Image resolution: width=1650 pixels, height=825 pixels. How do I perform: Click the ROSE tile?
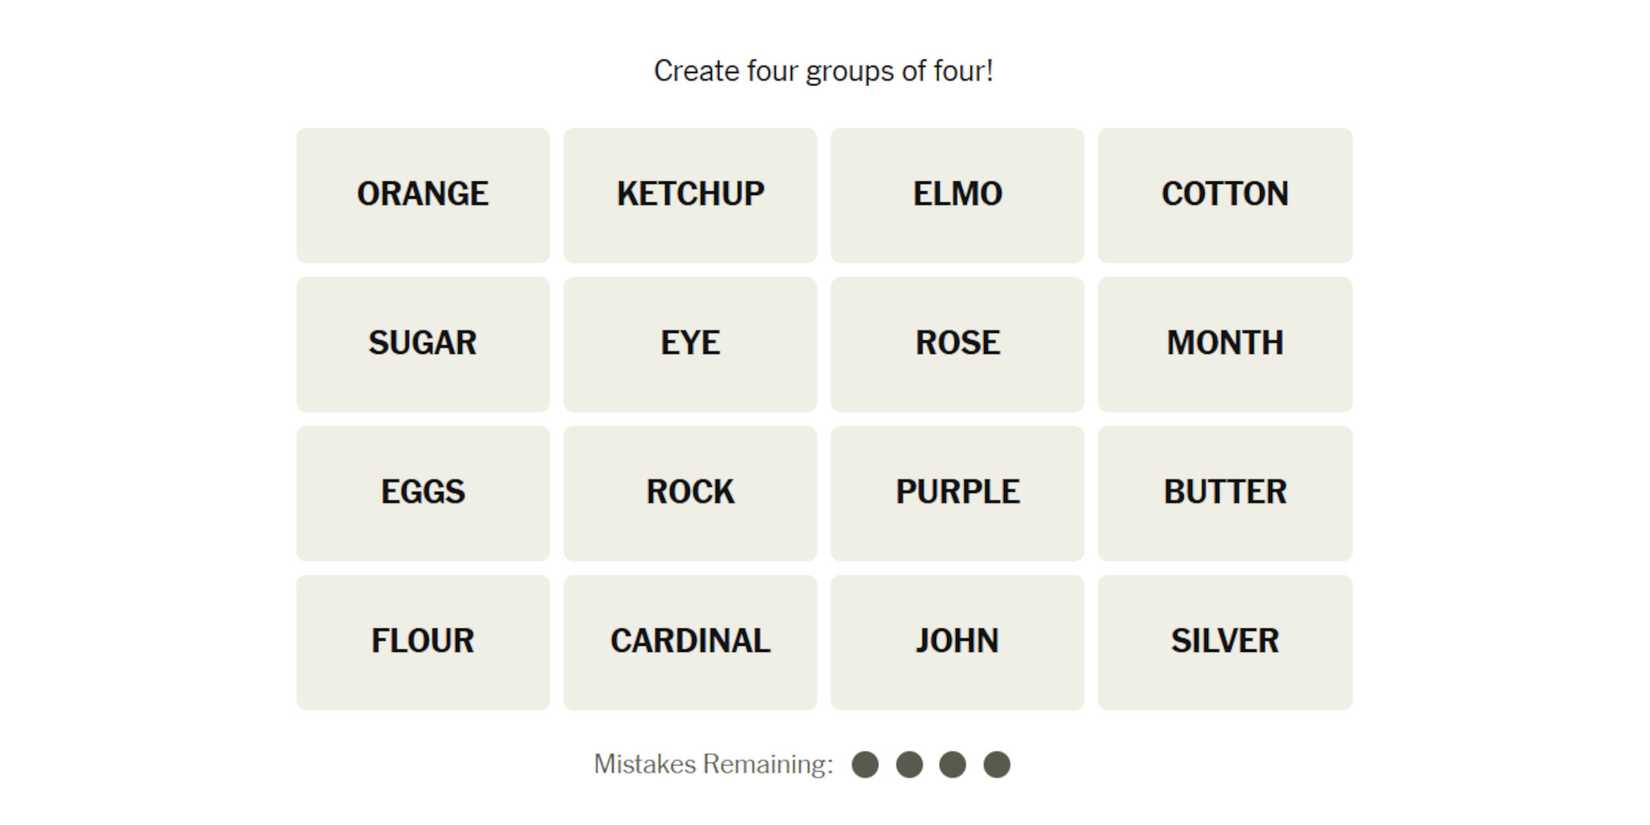[x=957, y=344]
